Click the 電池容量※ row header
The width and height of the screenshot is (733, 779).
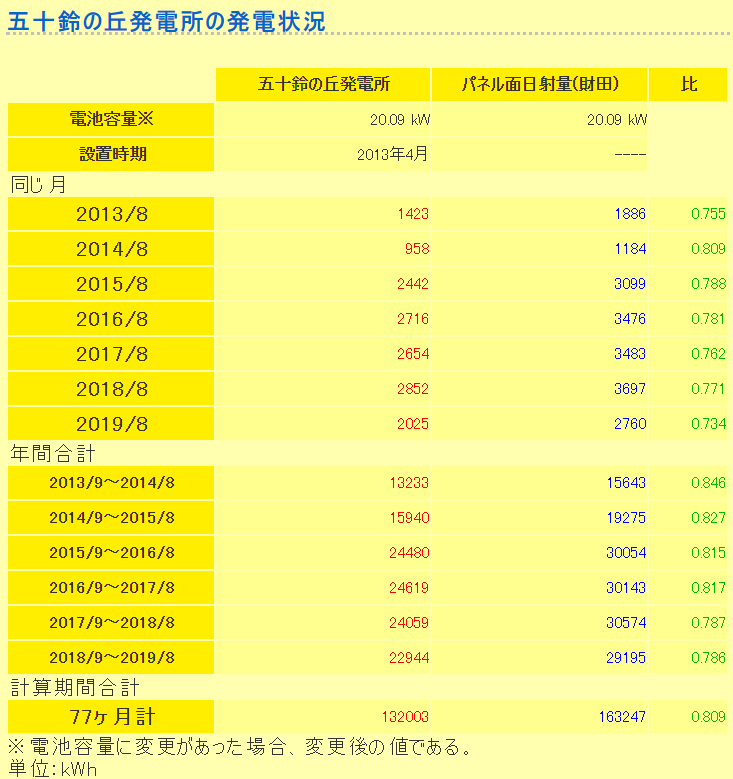tap(111, 119)
